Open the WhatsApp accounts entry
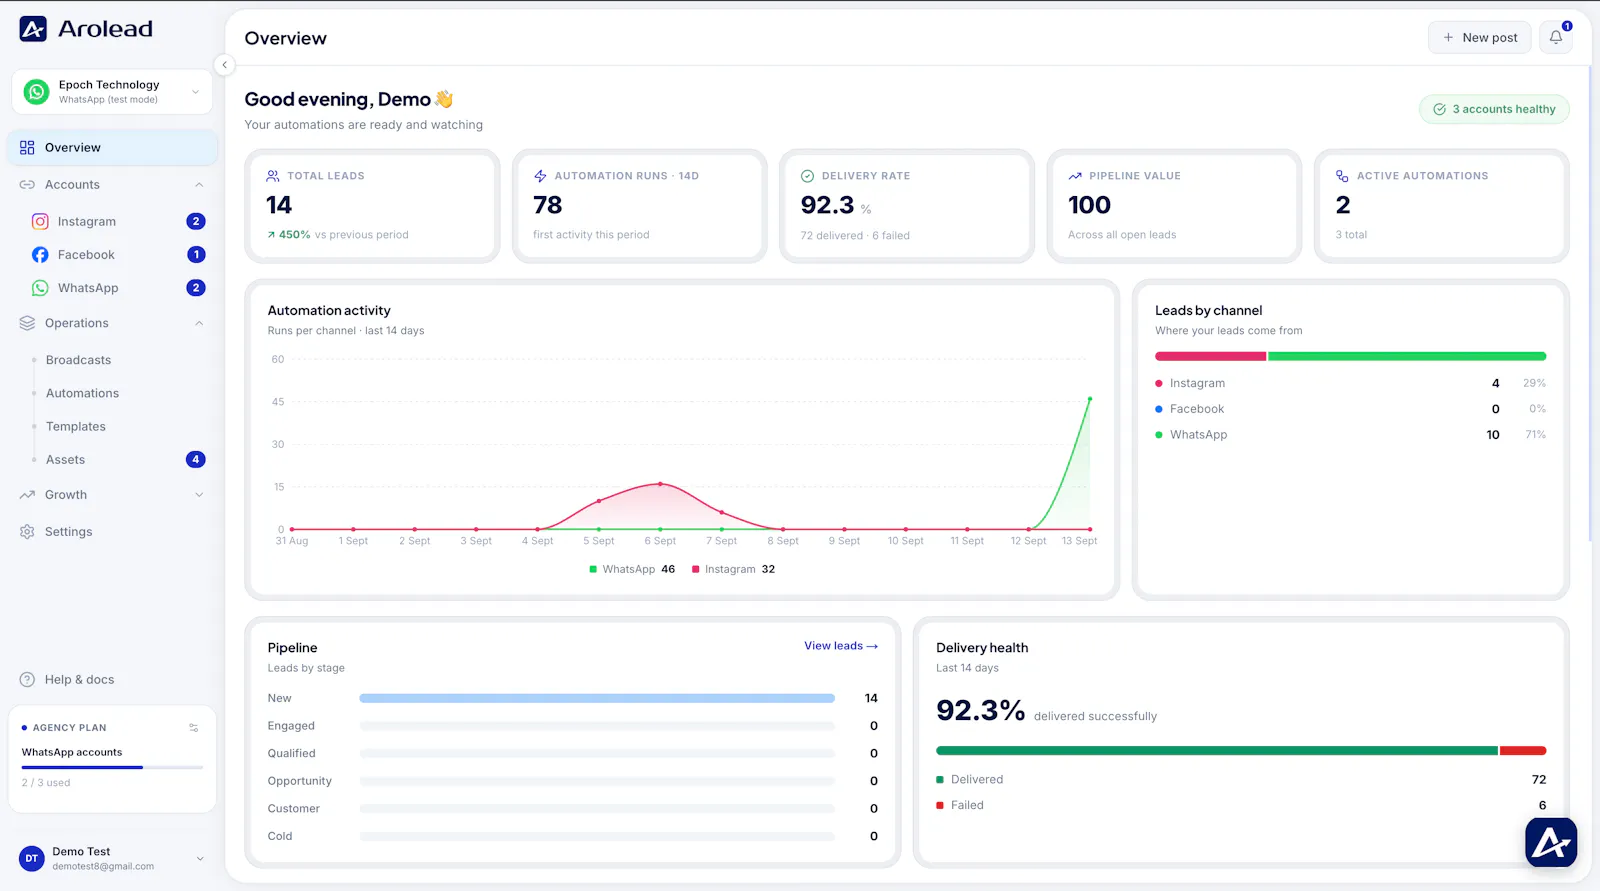 (x=88, y=288)
